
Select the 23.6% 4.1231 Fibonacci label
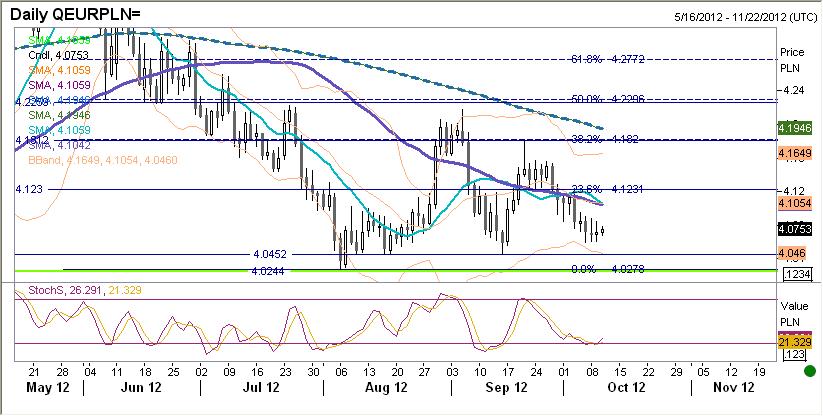607,189
